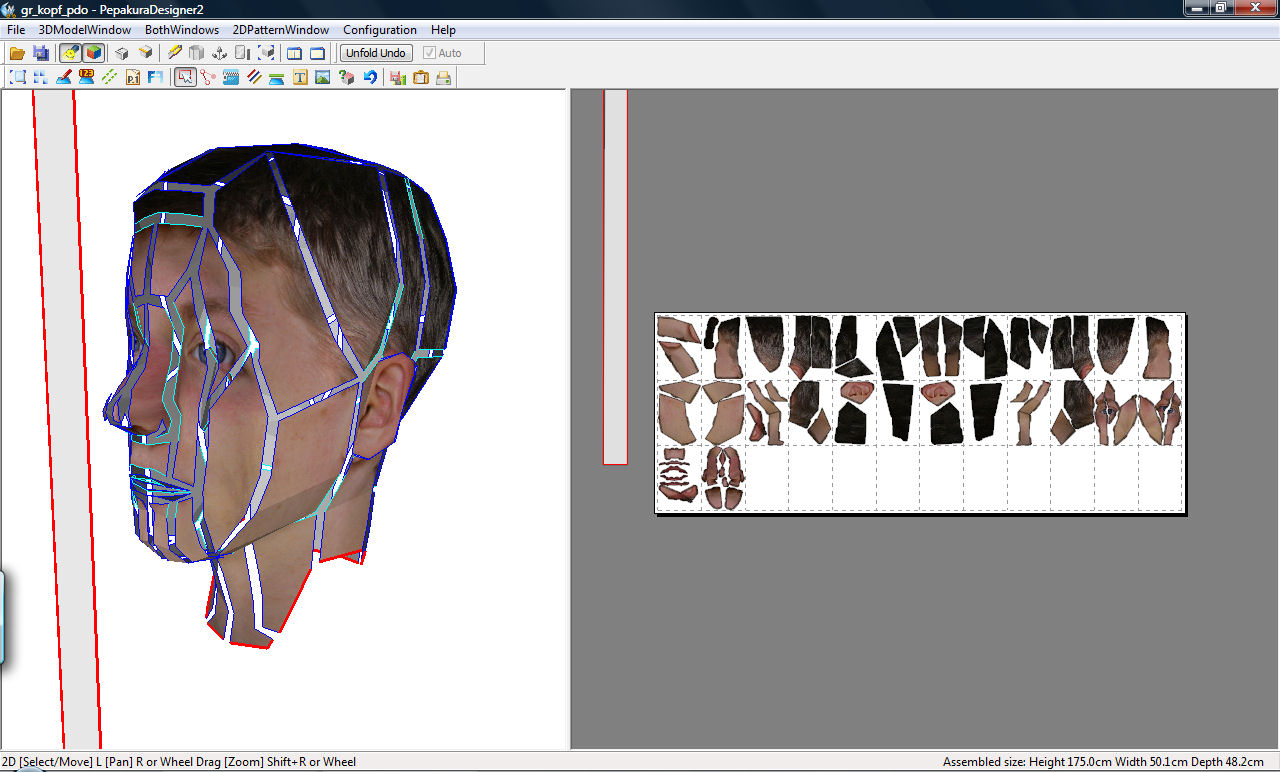Click the orange-sided cube icon
The height and width of the screenshot is (772, 1280).
[x=146, y=53]
